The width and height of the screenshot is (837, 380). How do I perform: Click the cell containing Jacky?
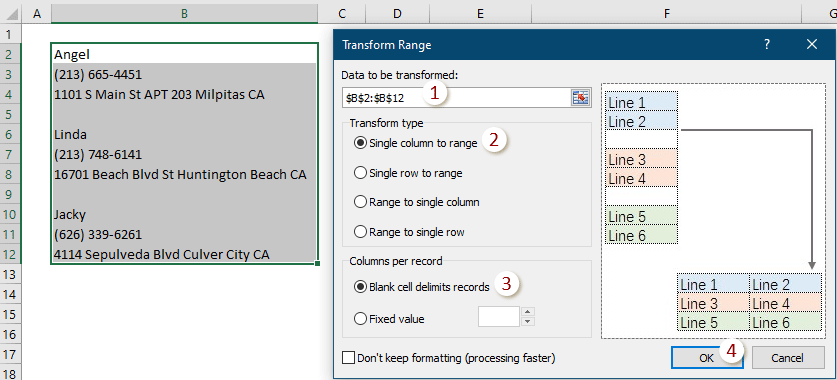point(184,215)
